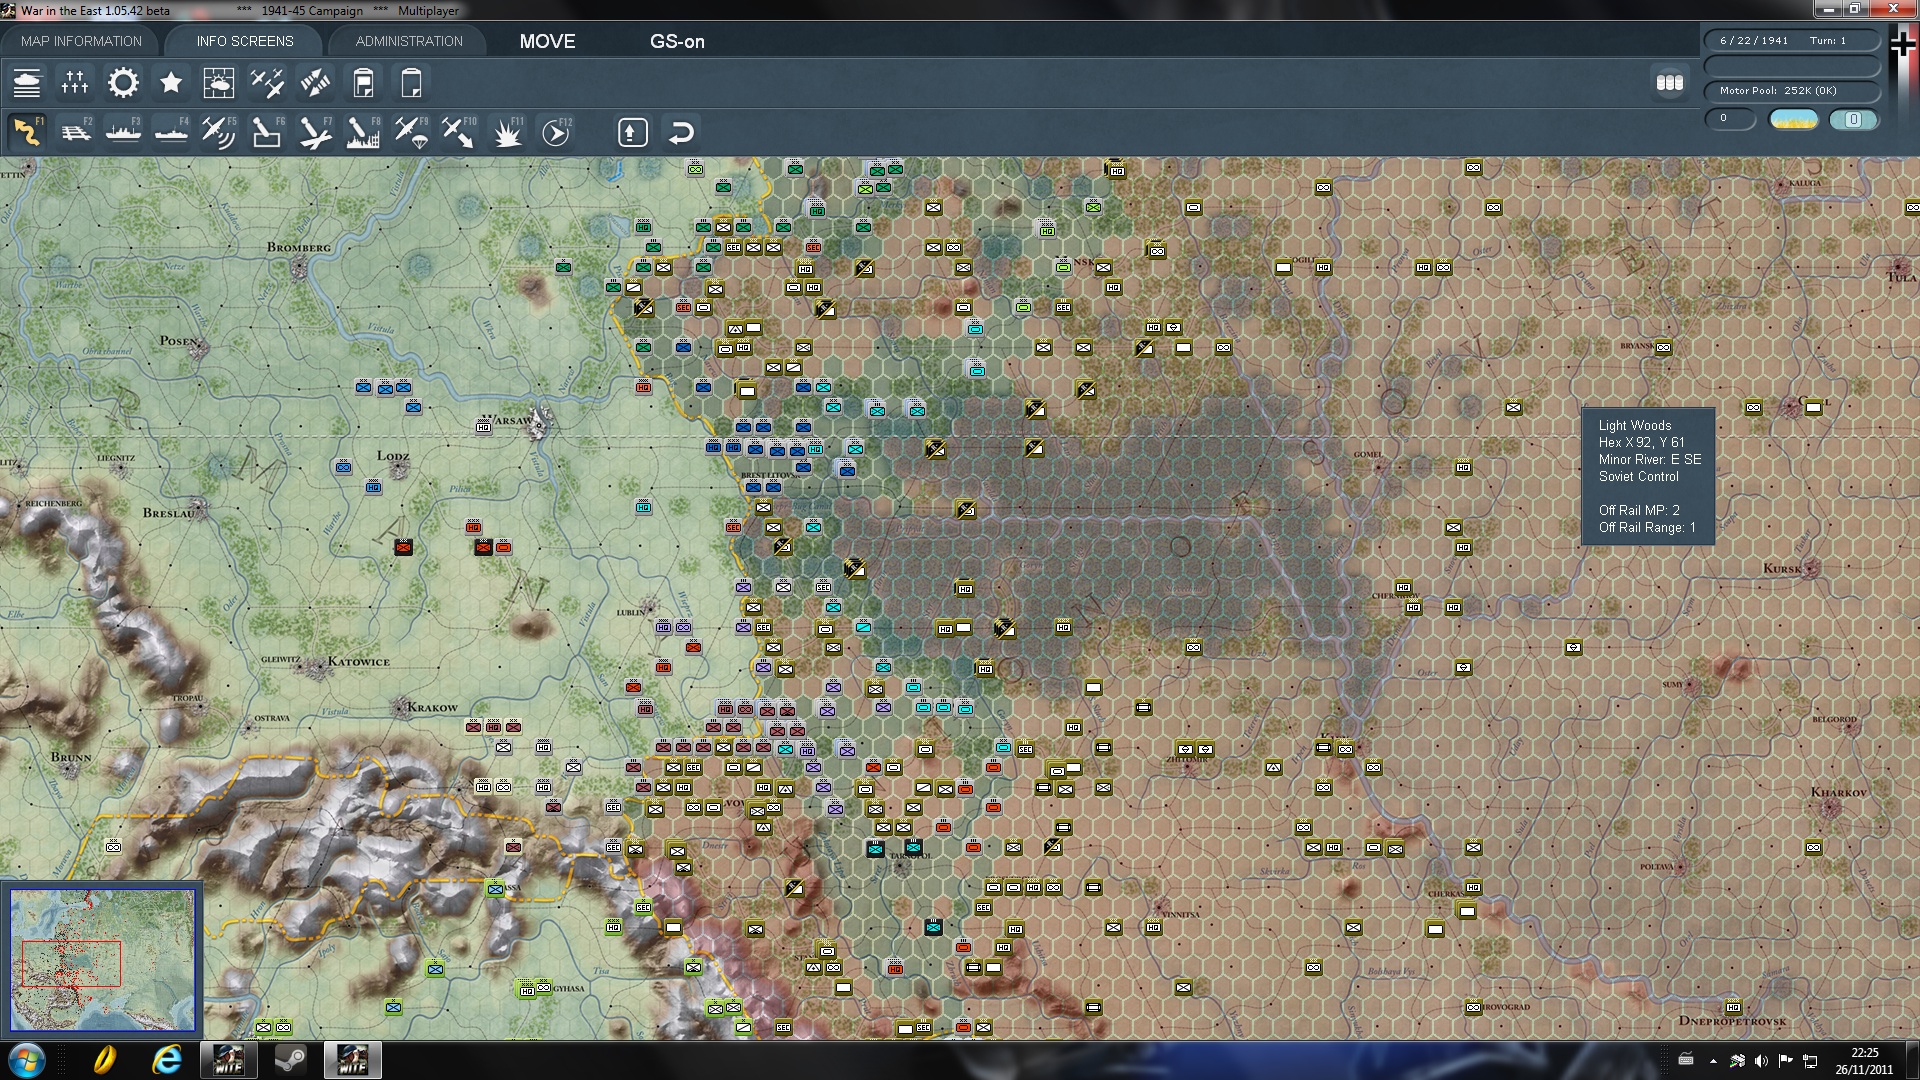Click the undo move arrow icon
The height and width of the screenshot is (1080, 1920).
click(681, 132)
